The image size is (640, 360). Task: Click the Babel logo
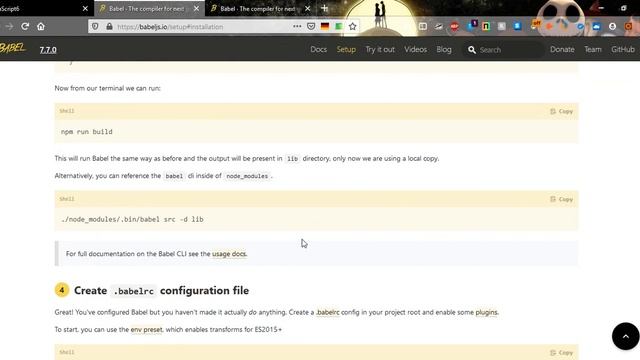[12, 48]
